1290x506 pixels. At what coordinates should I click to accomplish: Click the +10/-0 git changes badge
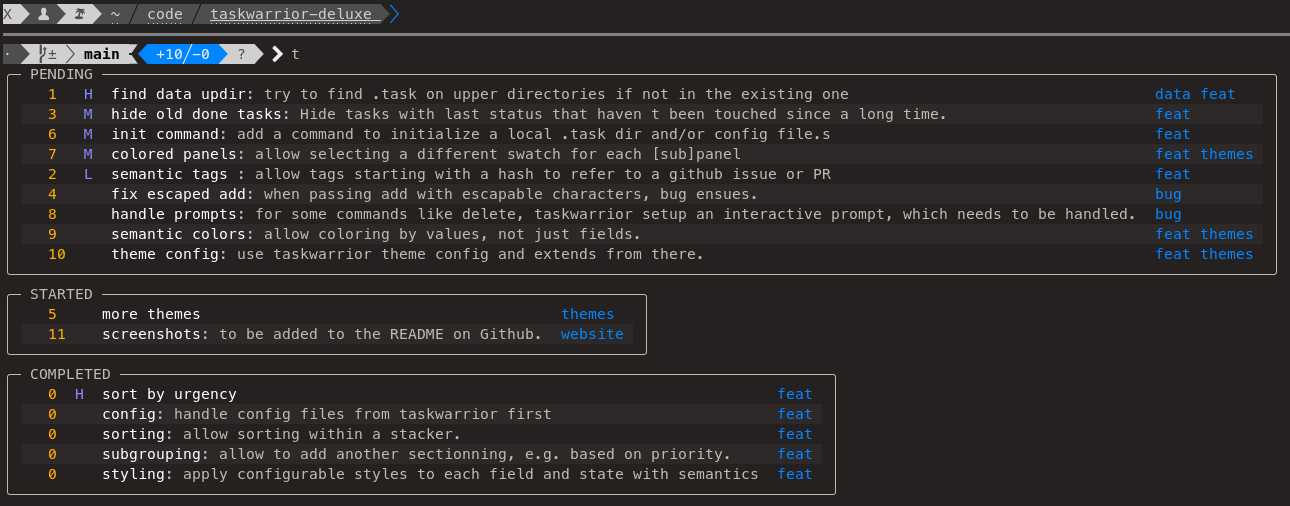coord(183,54)
